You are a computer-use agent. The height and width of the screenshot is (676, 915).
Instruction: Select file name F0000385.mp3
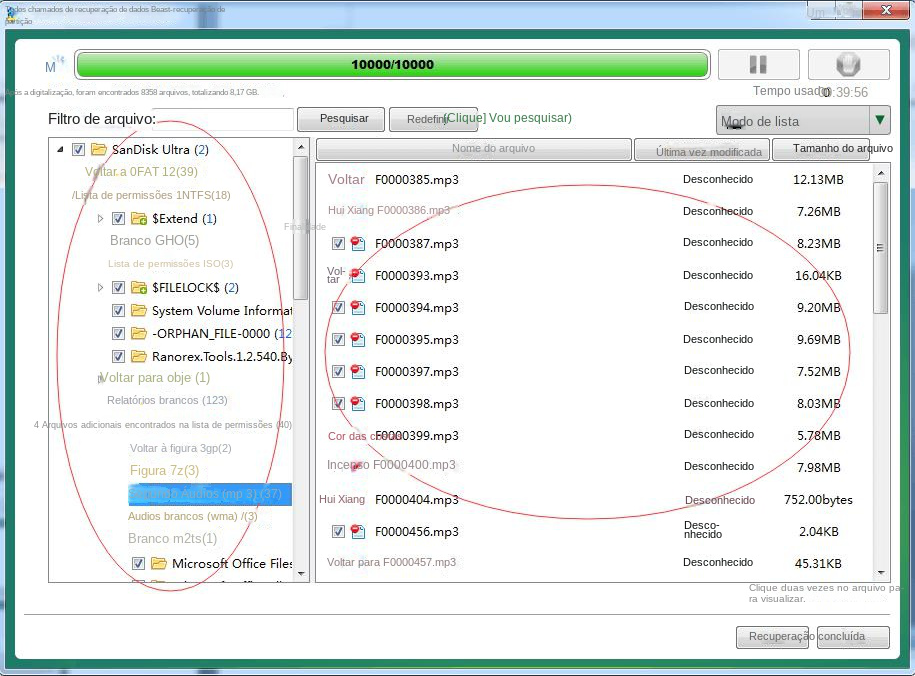pyautogui.click(x=417, y=180)
